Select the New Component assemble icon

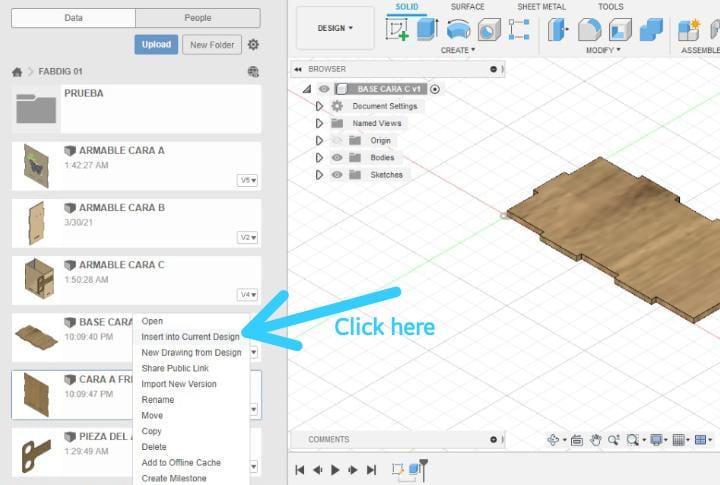point(689,29)
